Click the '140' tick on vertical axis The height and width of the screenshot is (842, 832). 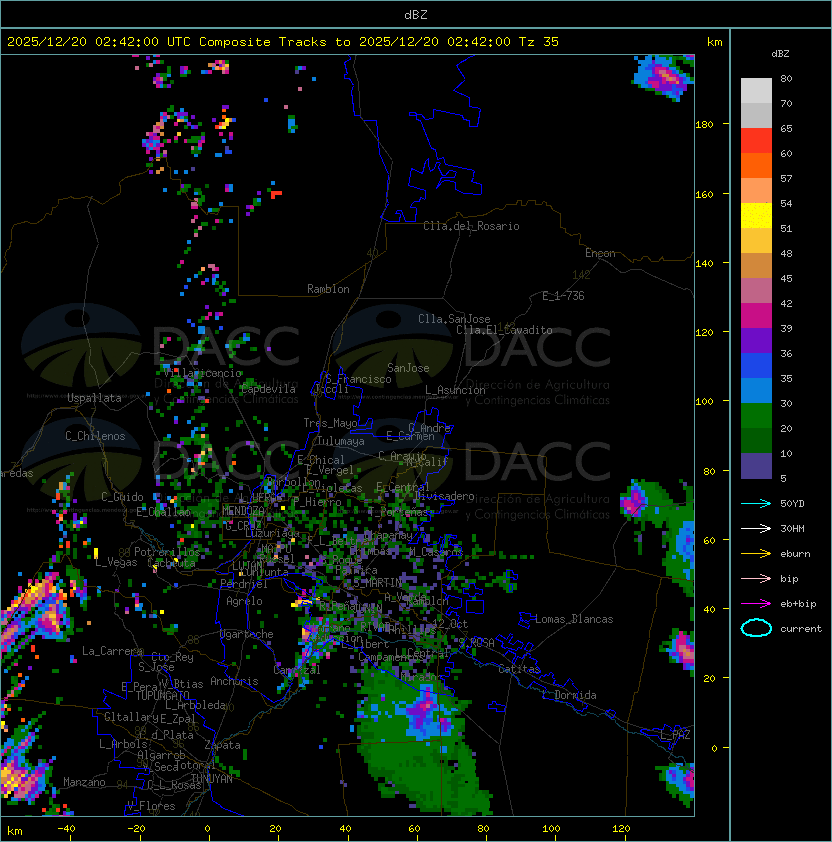[x=704, y=263]
